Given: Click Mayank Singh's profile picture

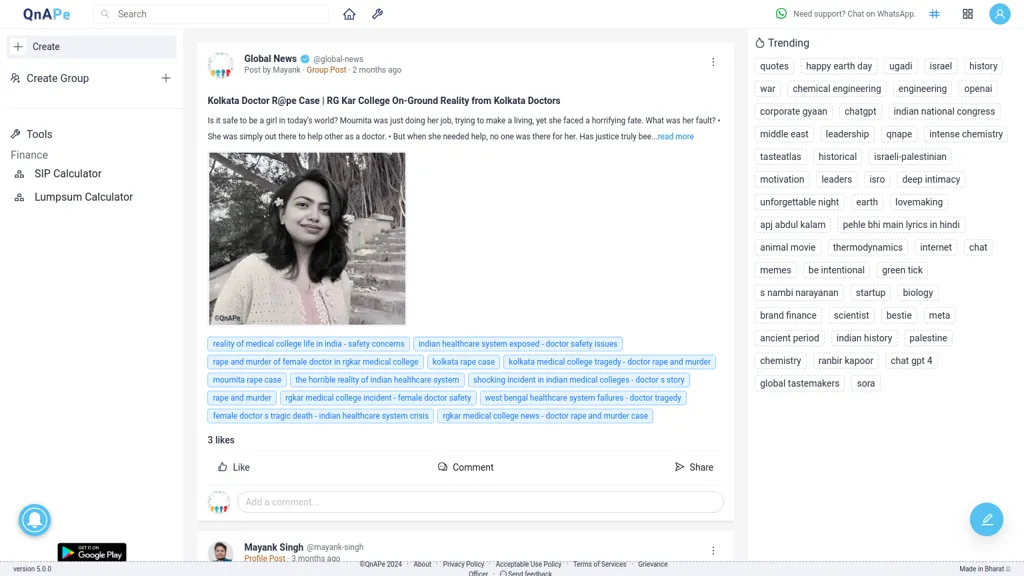Looking at the screenshot, I should pyautogui.click(x=221, y=552).
